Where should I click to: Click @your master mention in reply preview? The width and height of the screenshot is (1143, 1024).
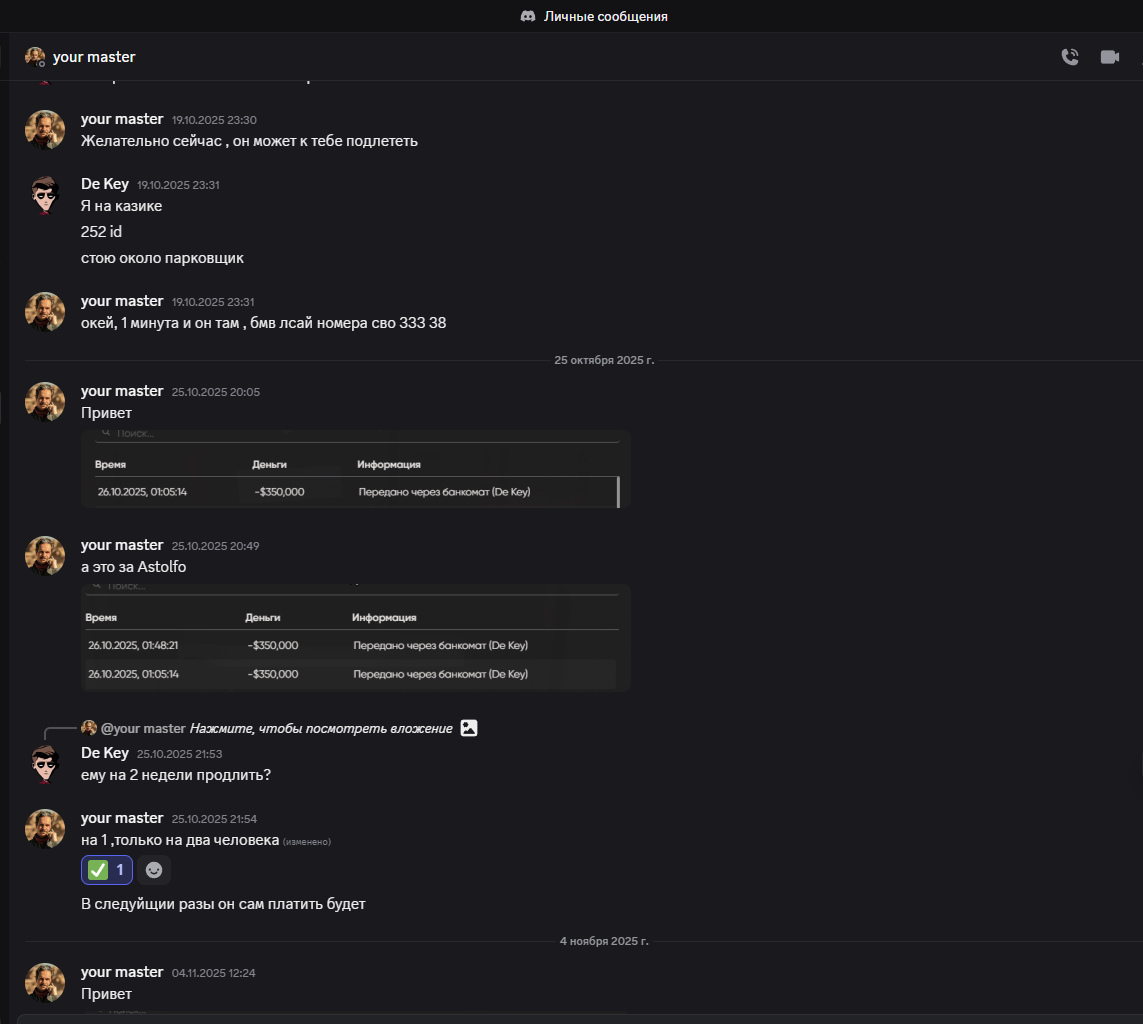[143, 728]
